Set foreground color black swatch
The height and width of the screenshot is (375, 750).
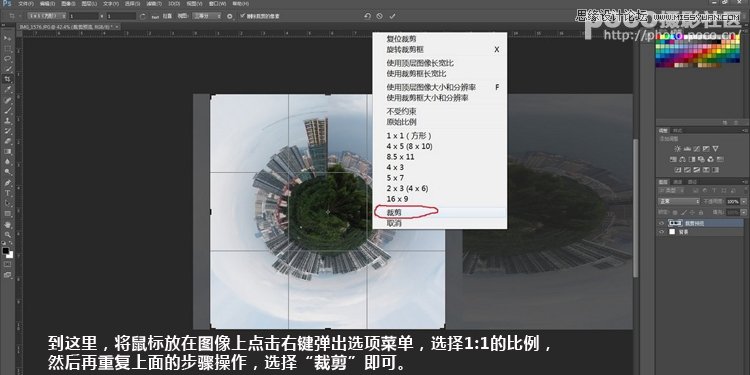[6, 251]
